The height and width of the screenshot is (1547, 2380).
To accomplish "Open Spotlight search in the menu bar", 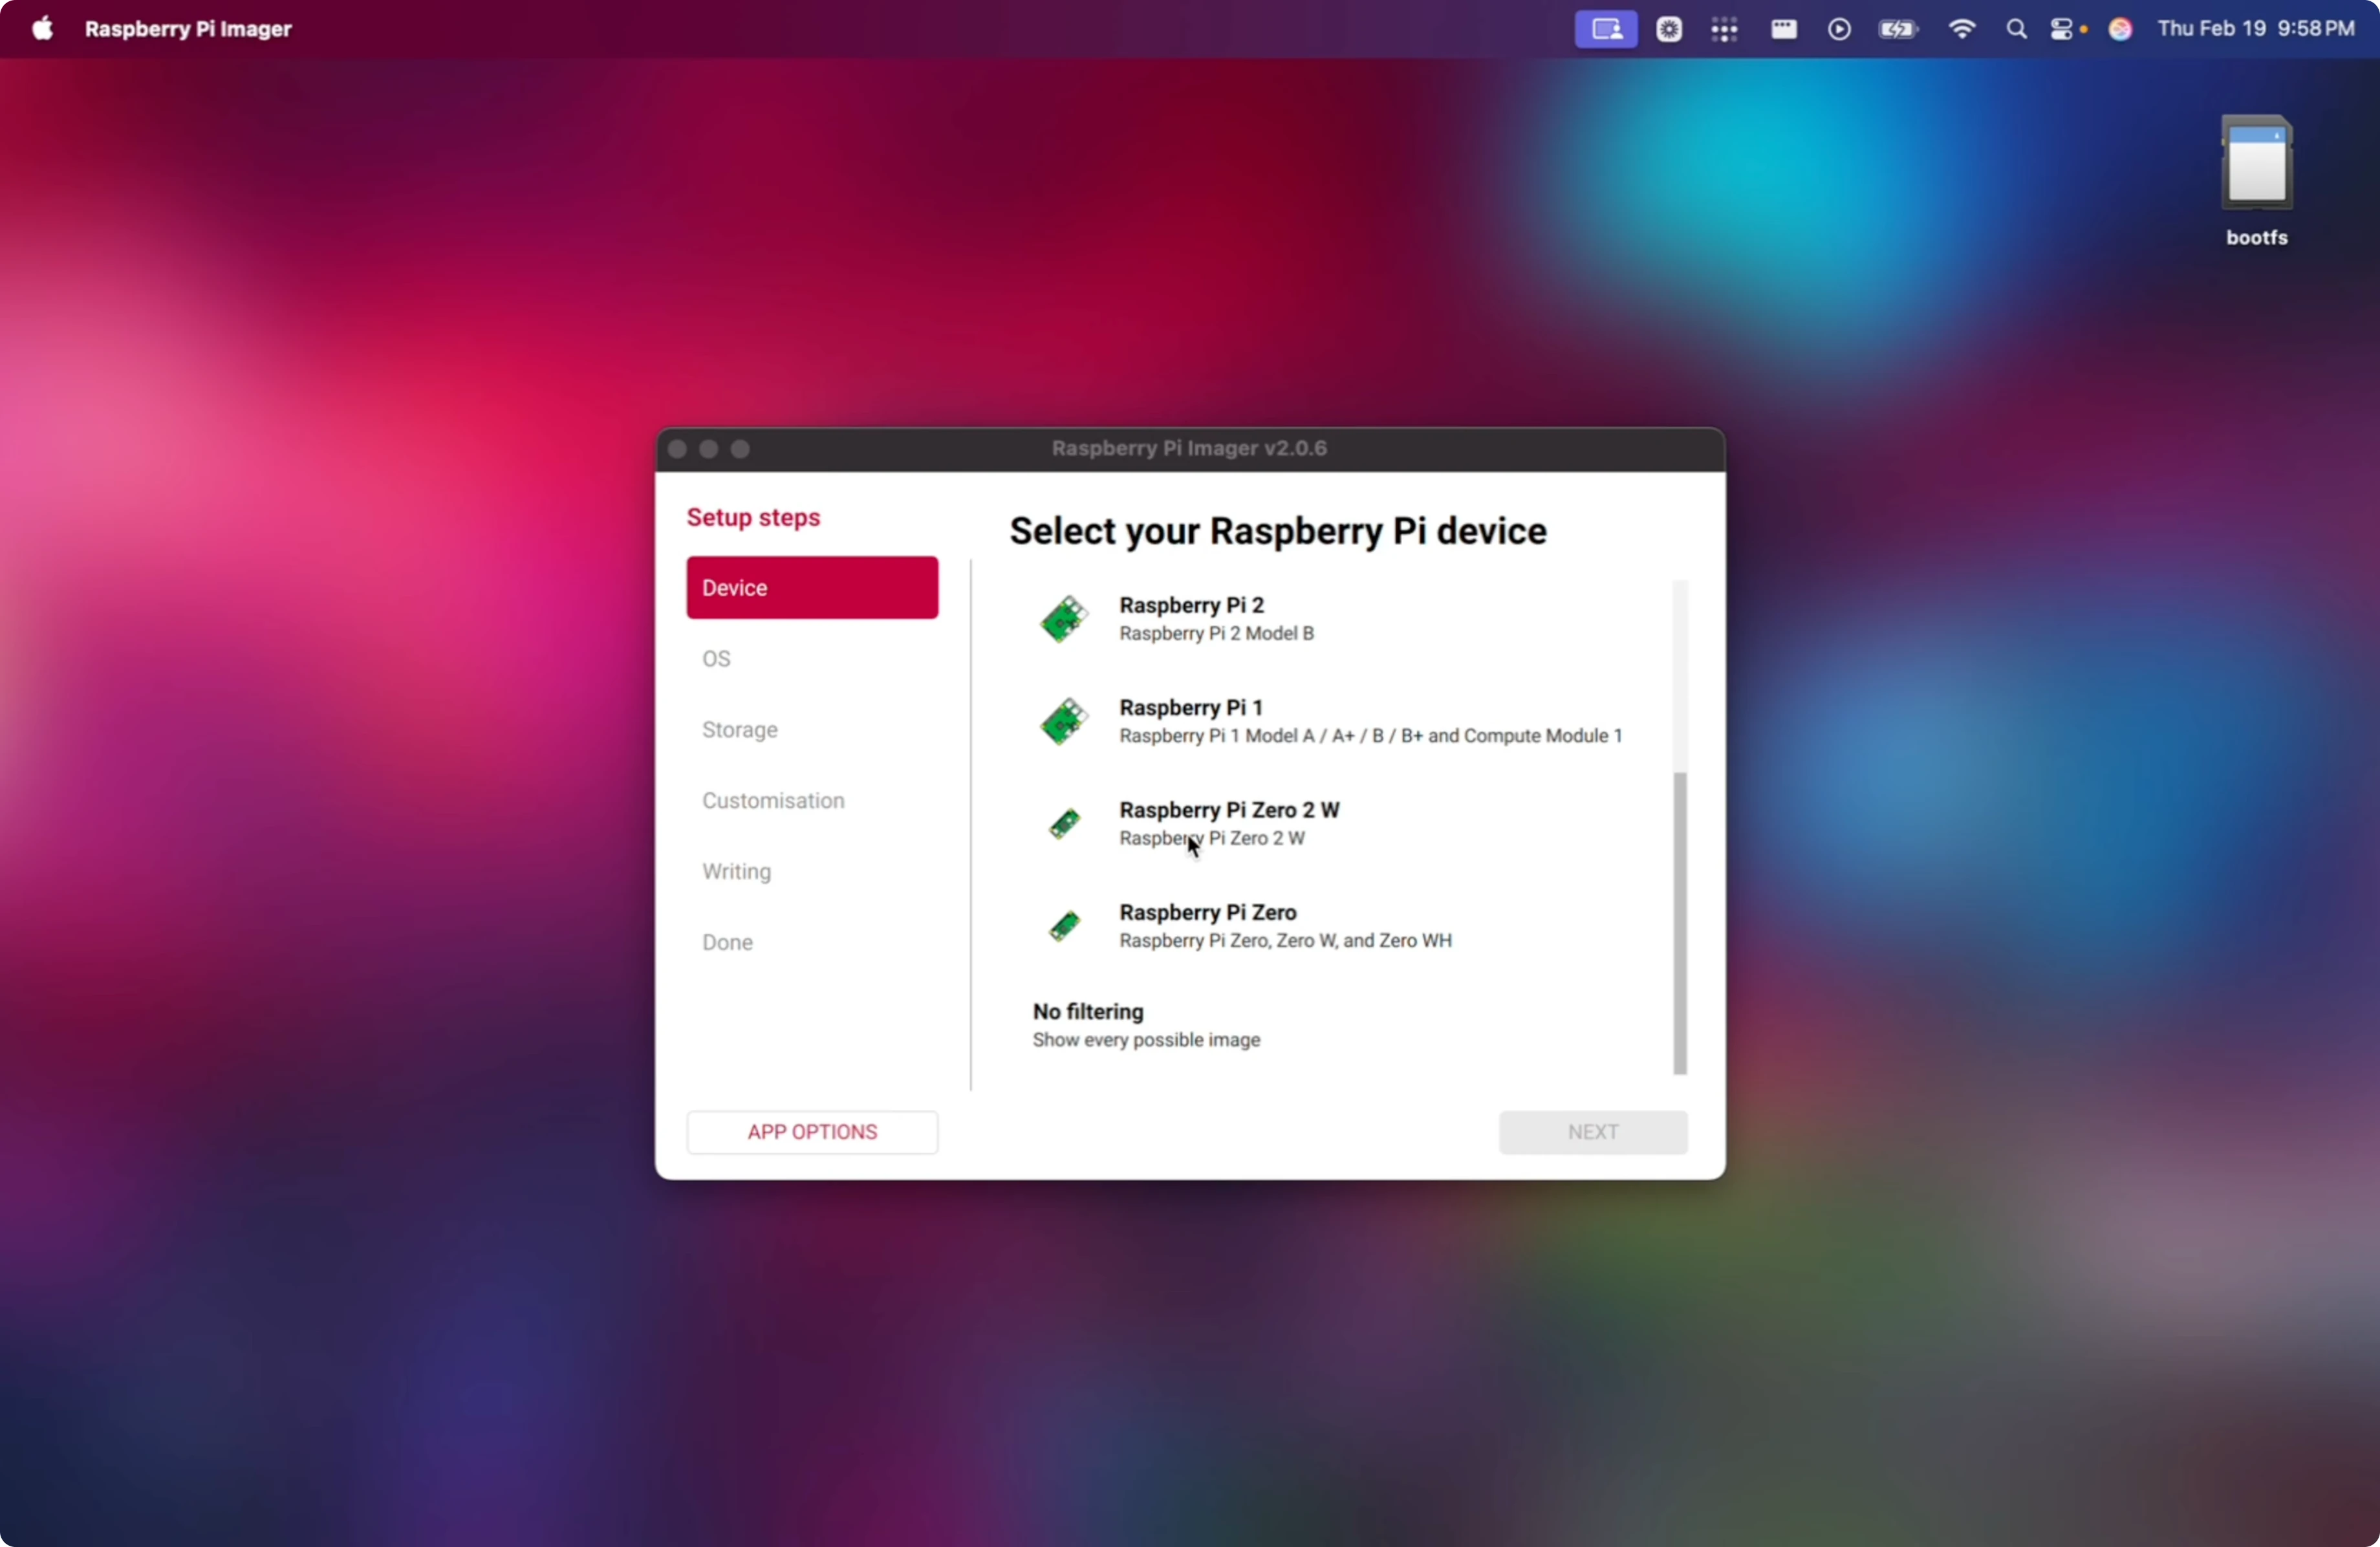I will point(2016,29).
